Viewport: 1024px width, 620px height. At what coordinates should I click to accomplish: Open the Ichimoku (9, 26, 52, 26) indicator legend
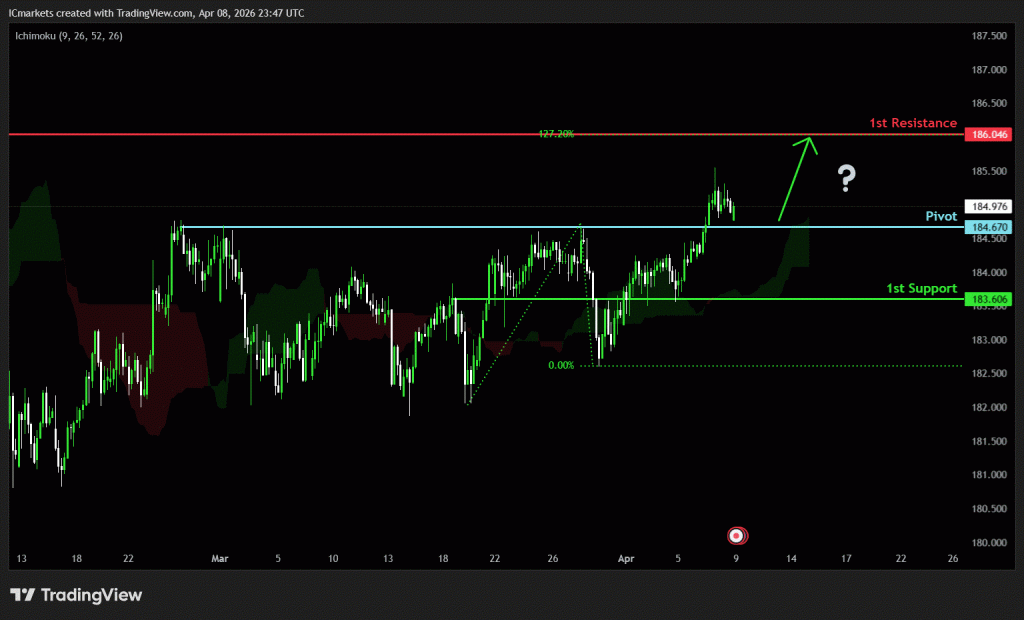pos(68,36)
